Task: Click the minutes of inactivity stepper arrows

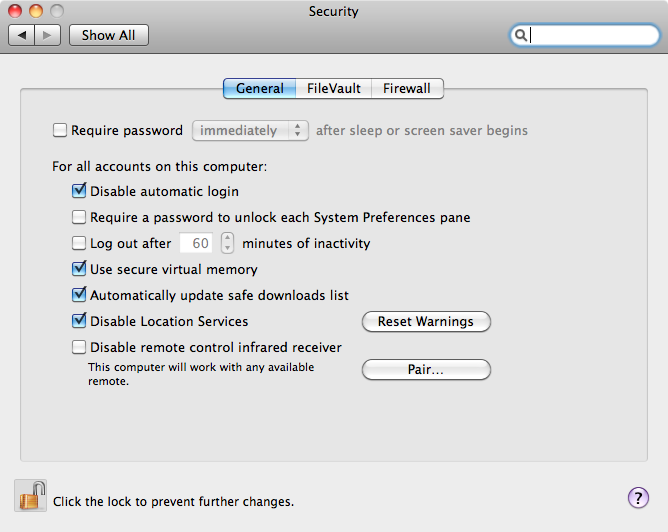Action: coord(227,243)
